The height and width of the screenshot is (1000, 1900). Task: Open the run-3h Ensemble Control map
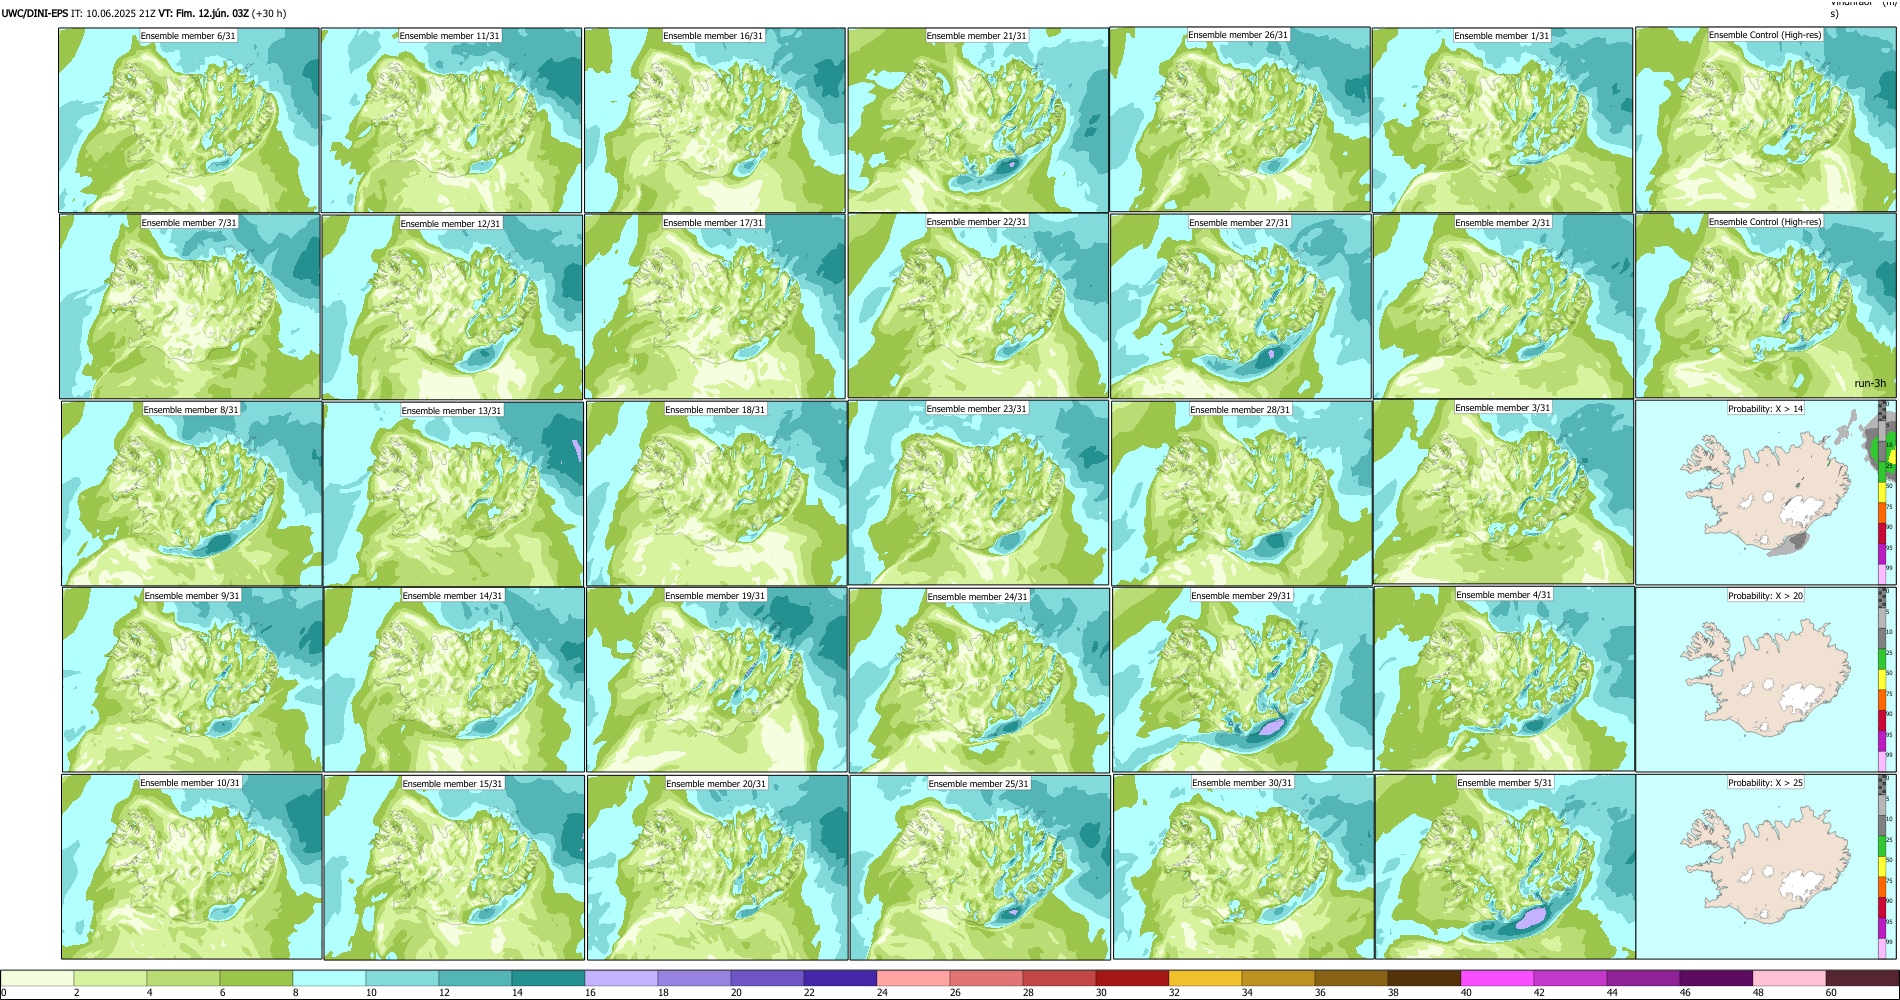(x=1767, y=306)
